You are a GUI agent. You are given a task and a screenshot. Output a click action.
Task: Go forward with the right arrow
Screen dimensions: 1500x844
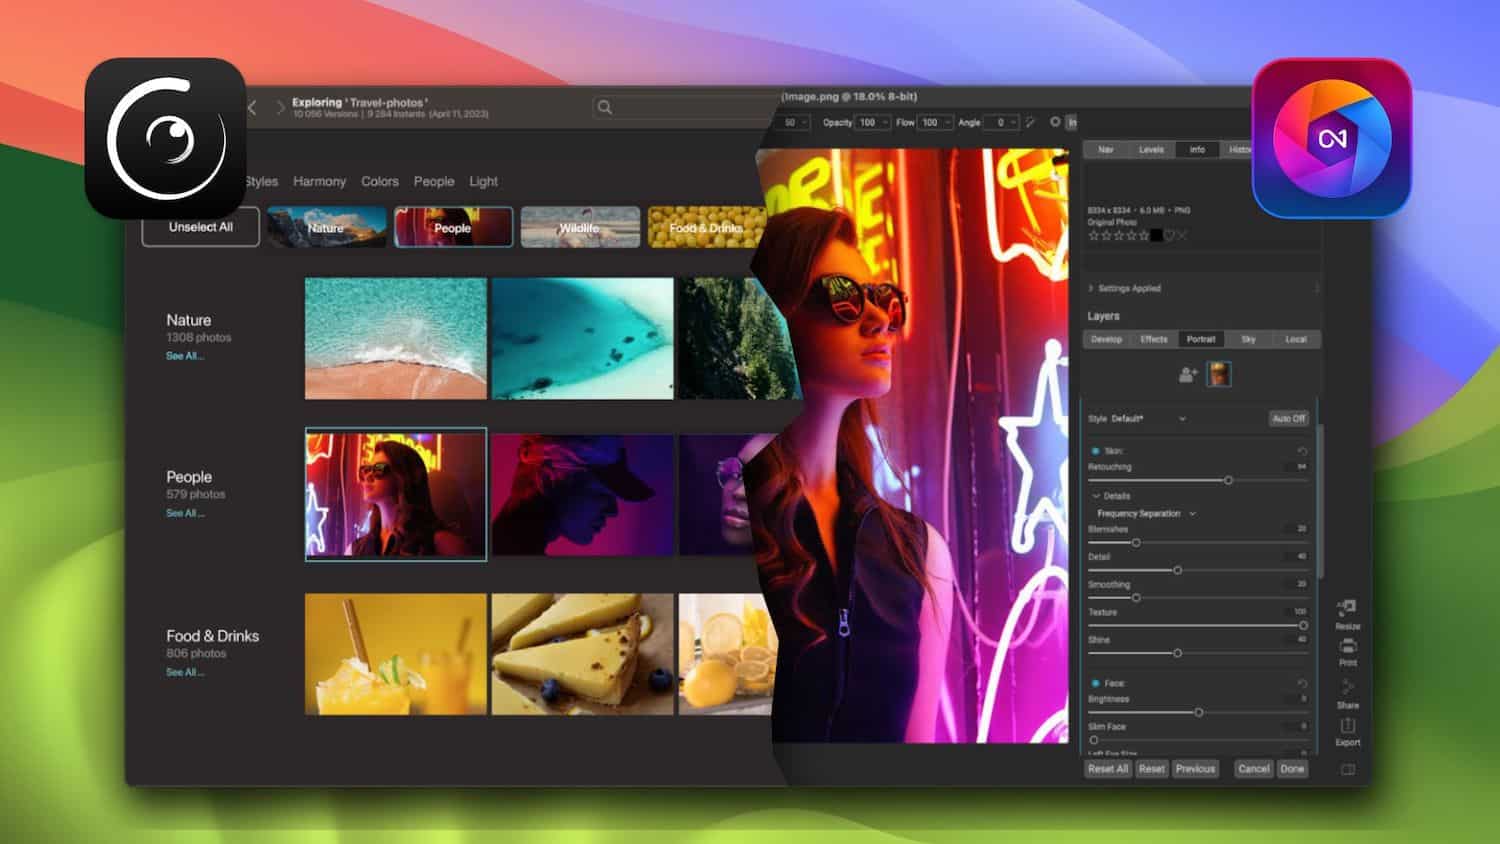coord(280,107)
